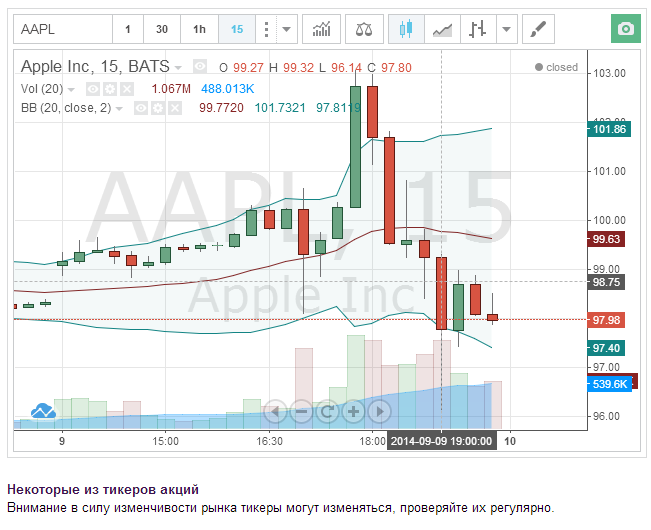Click the 539.6K volume label
This screenshot has width=651, height=530.
click(x=609, y=384)
